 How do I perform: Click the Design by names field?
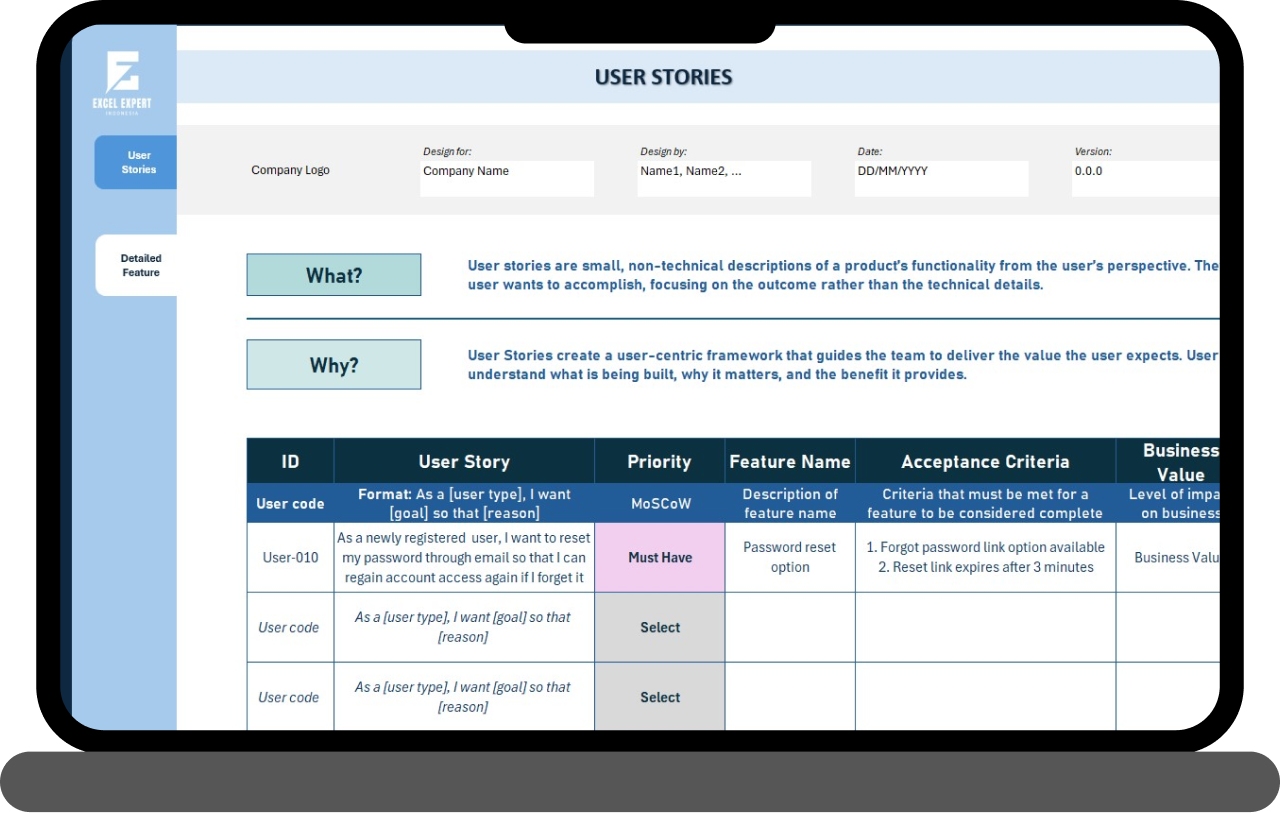pyautogui.click(x=723, y=178)
